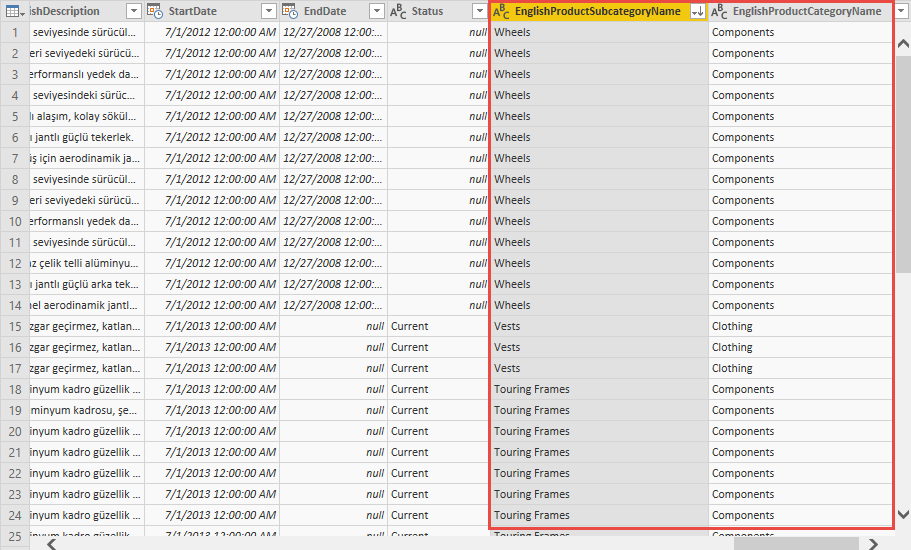The height and width of the screenshot is (550, 911).
Task: Expand the Description column filter dropdown
Action: coord(134,11)
